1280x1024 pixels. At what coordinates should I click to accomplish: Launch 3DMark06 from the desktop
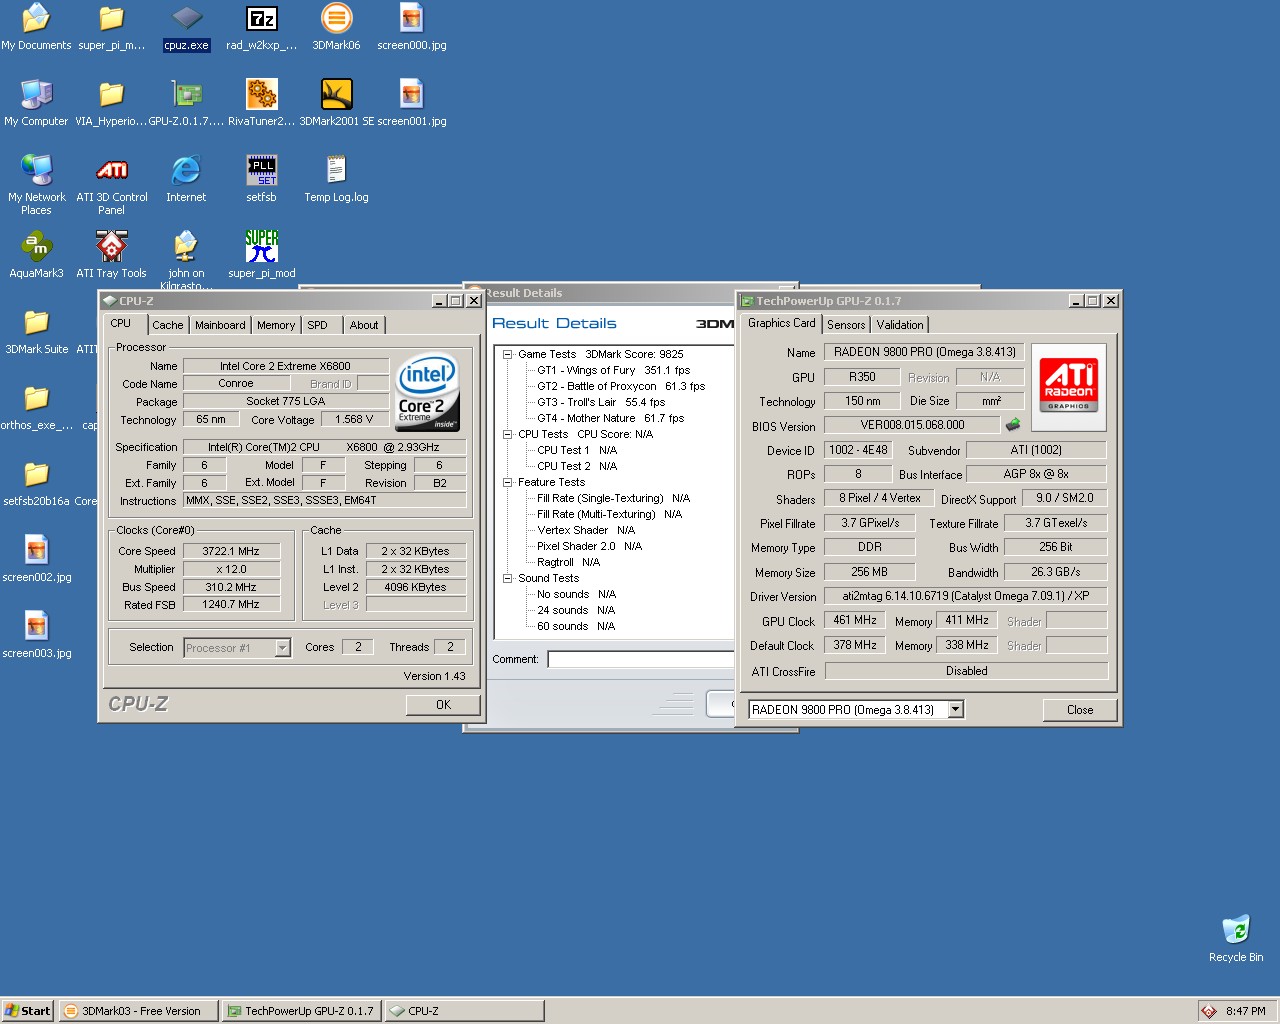coord(336,27)
